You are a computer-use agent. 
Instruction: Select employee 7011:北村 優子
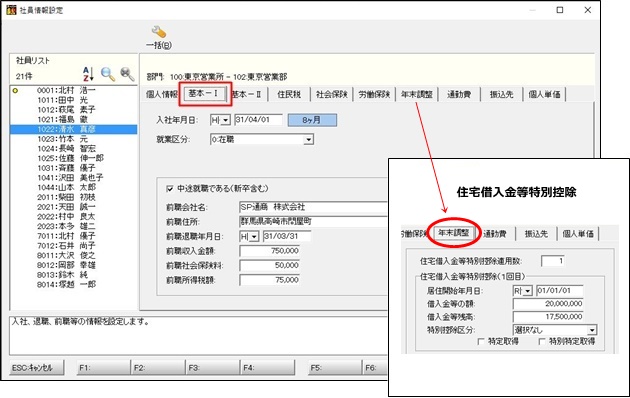coord(66,236)
